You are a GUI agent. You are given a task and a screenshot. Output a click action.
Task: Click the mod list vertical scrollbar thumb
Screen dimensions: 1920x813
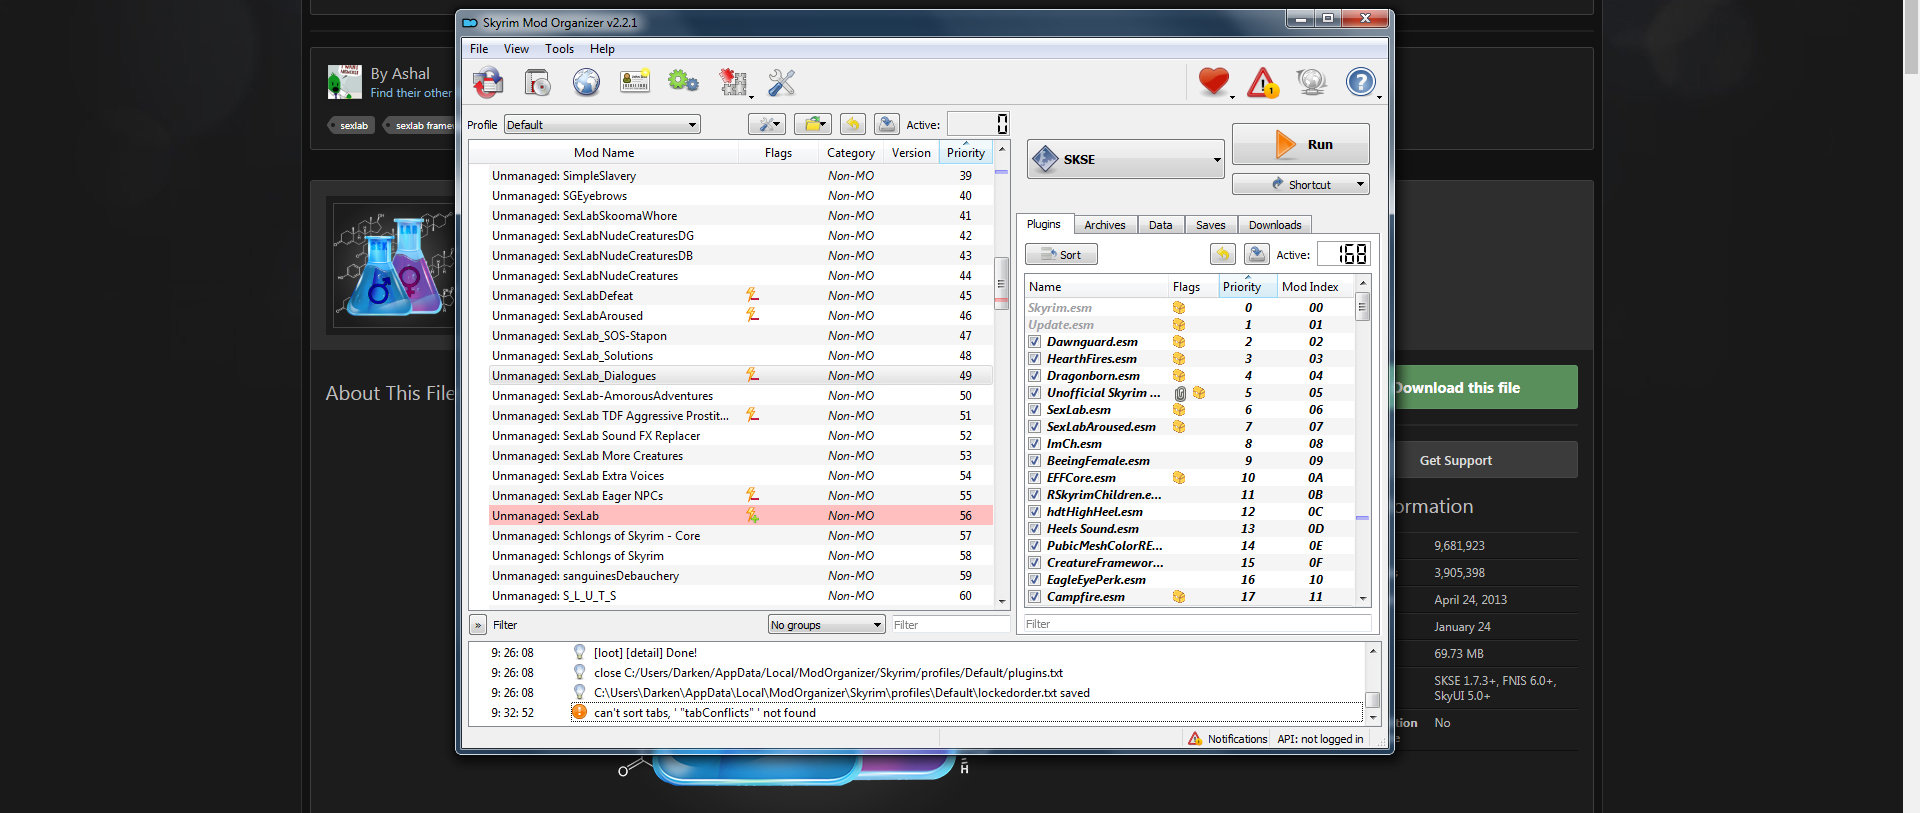tap(1001, 283)
